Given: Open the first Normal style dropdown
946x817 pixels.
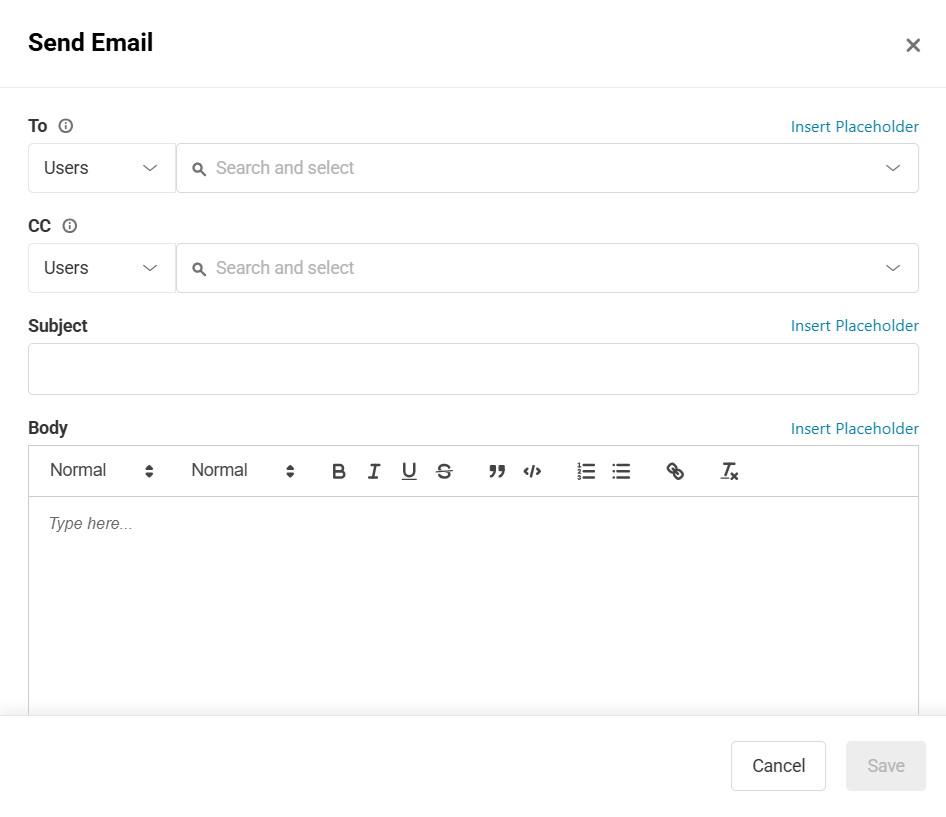Looking at the screenshot, I should (102, 471).
